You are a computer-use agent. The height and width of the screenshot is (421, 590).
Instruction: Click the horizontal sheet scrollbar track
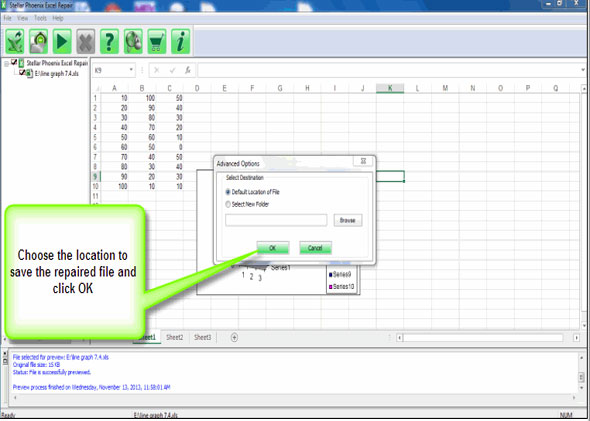pyautogui.click(x=483, y=338)
